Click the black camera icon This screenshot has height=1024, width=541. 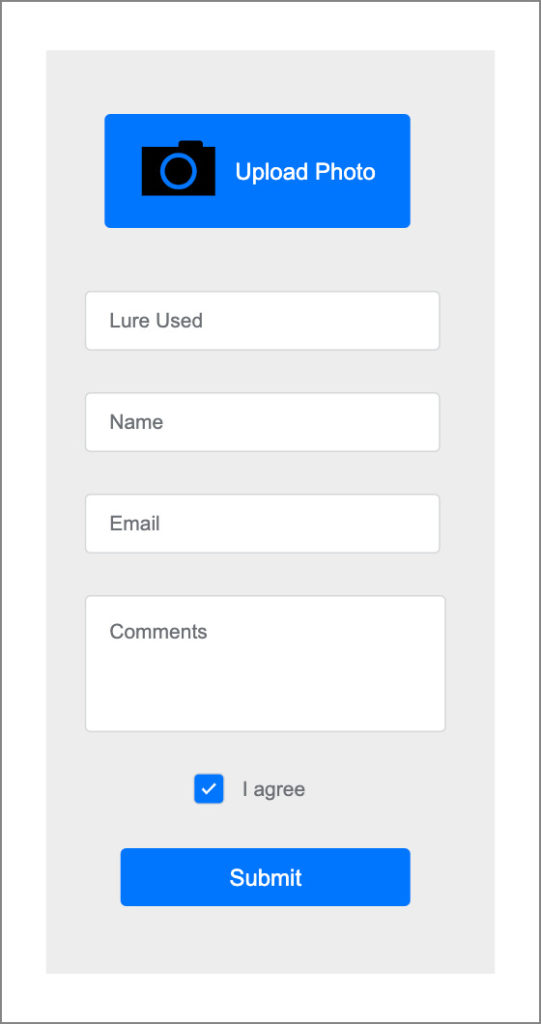178,168
